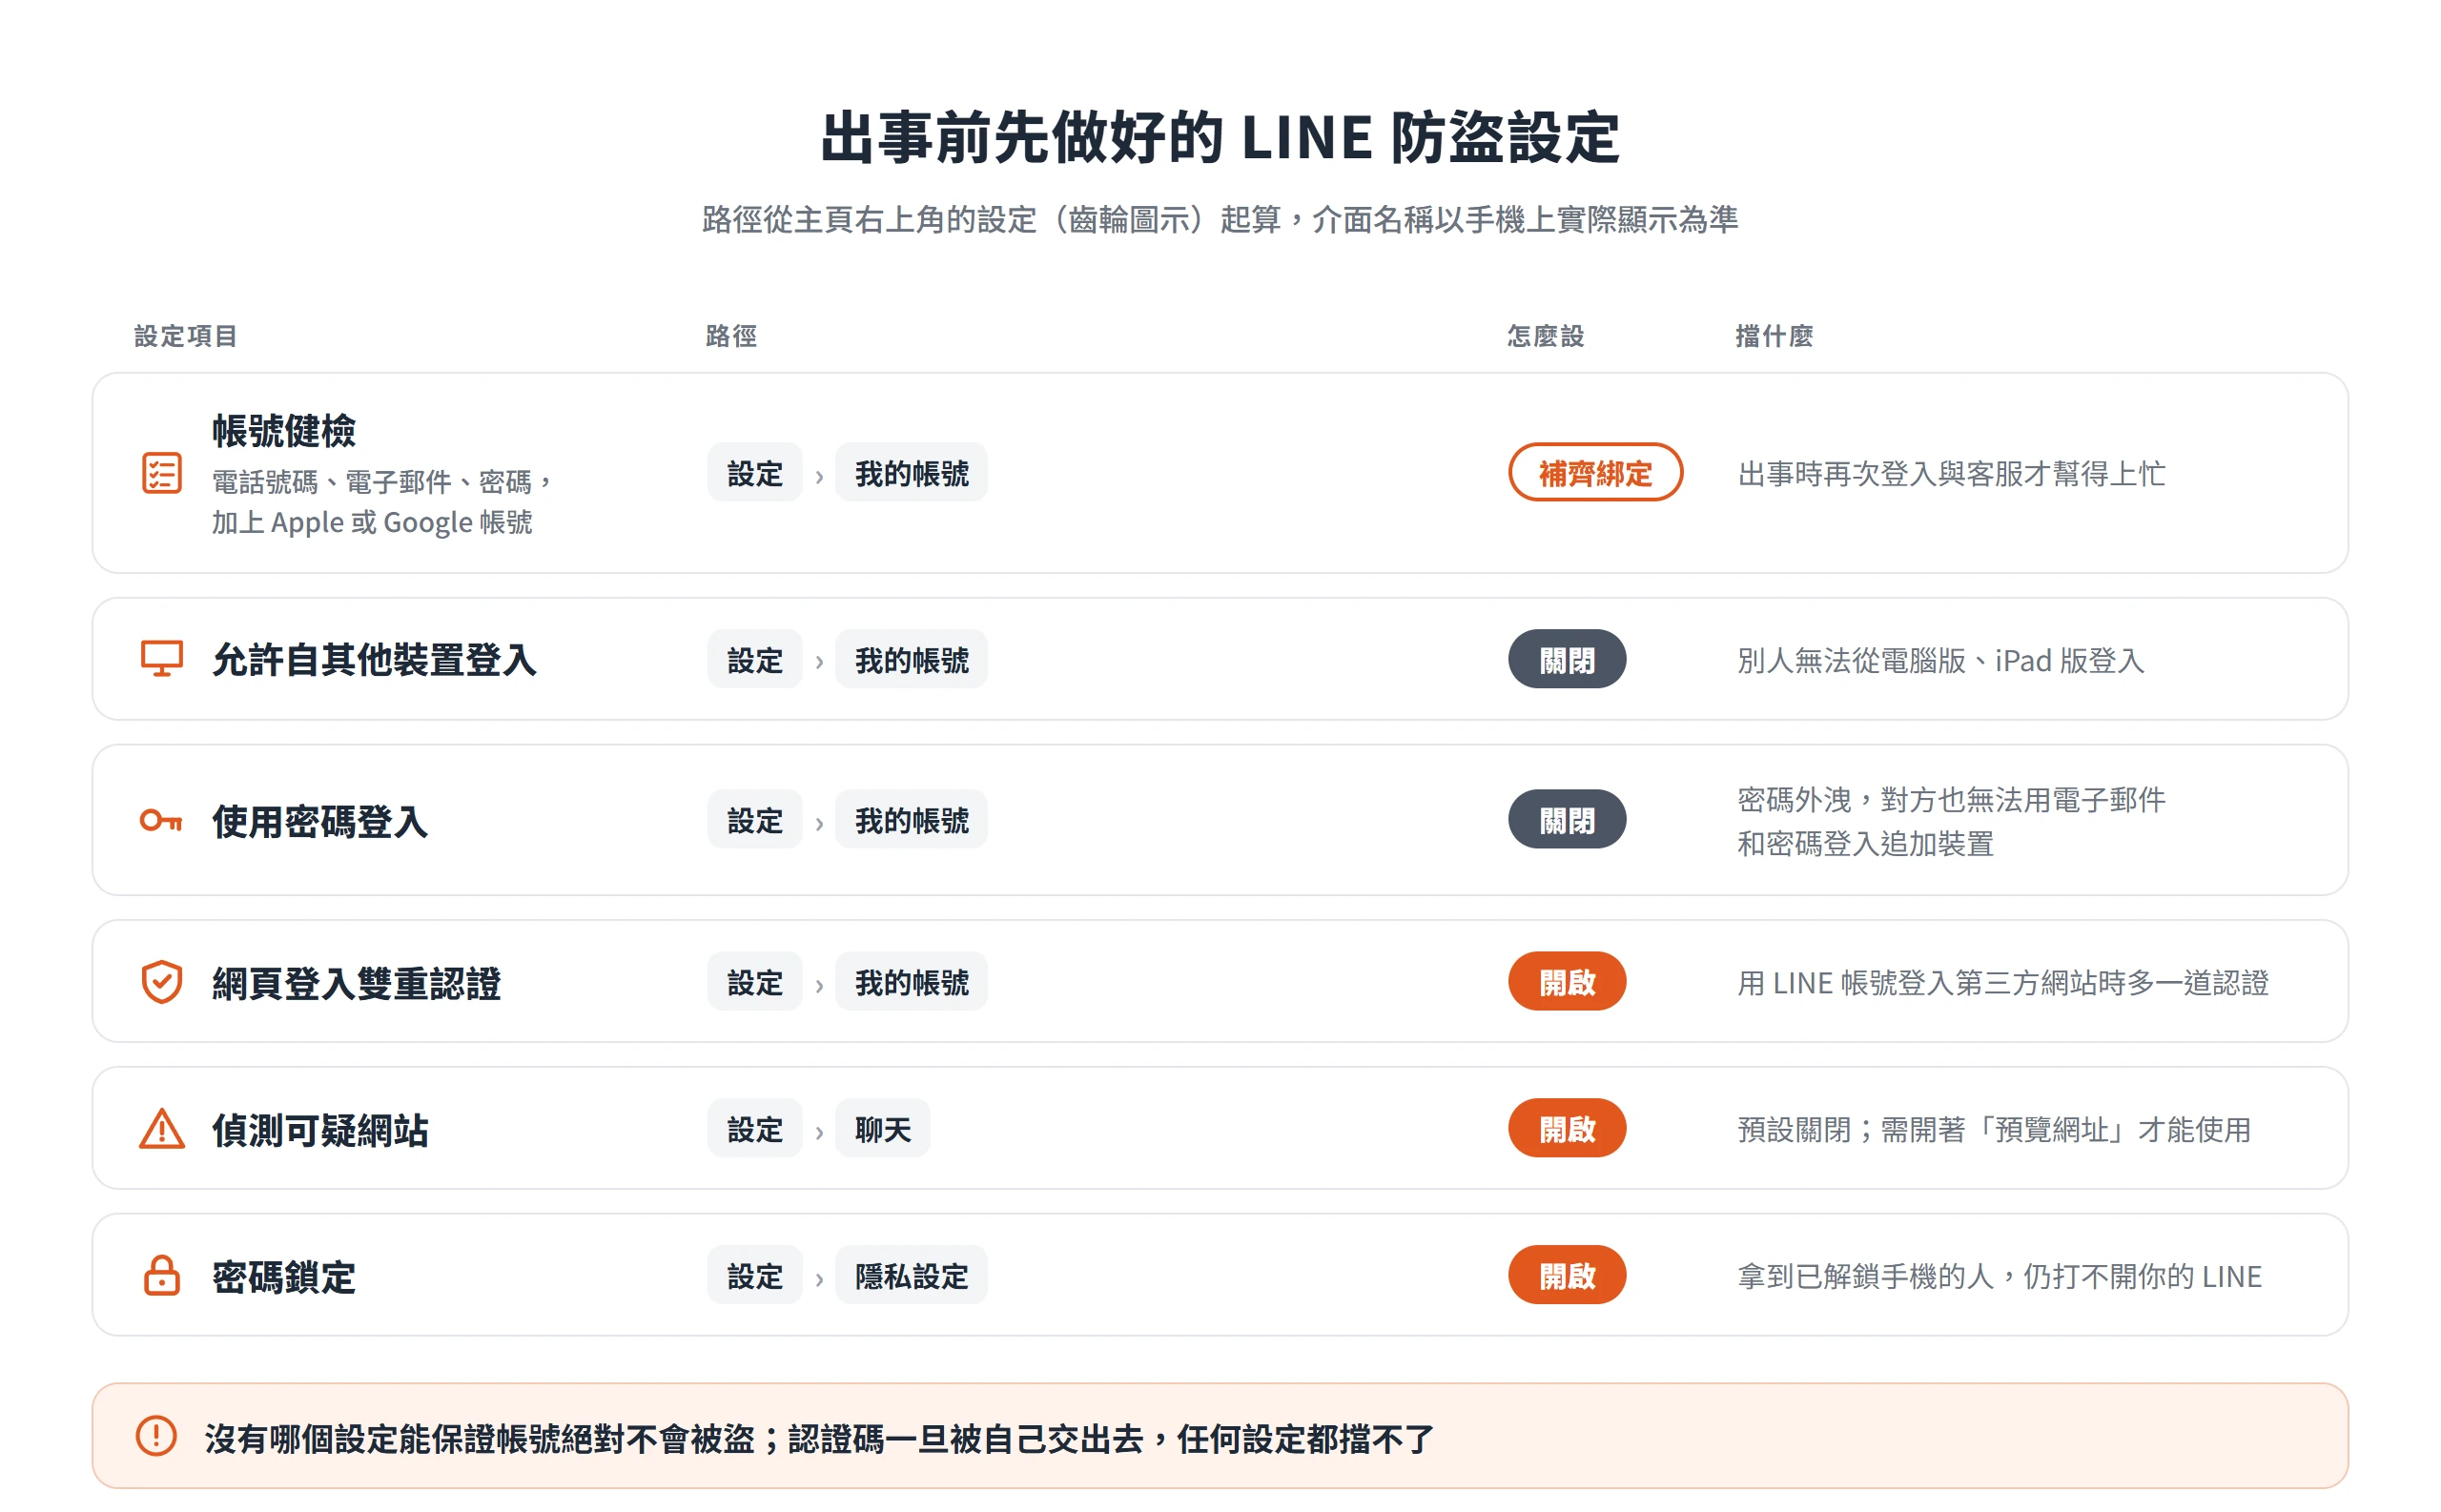Click the path chevron in 使用密碼登入 row
This screenshot has width=2441, height=1512.
point(819,824)
